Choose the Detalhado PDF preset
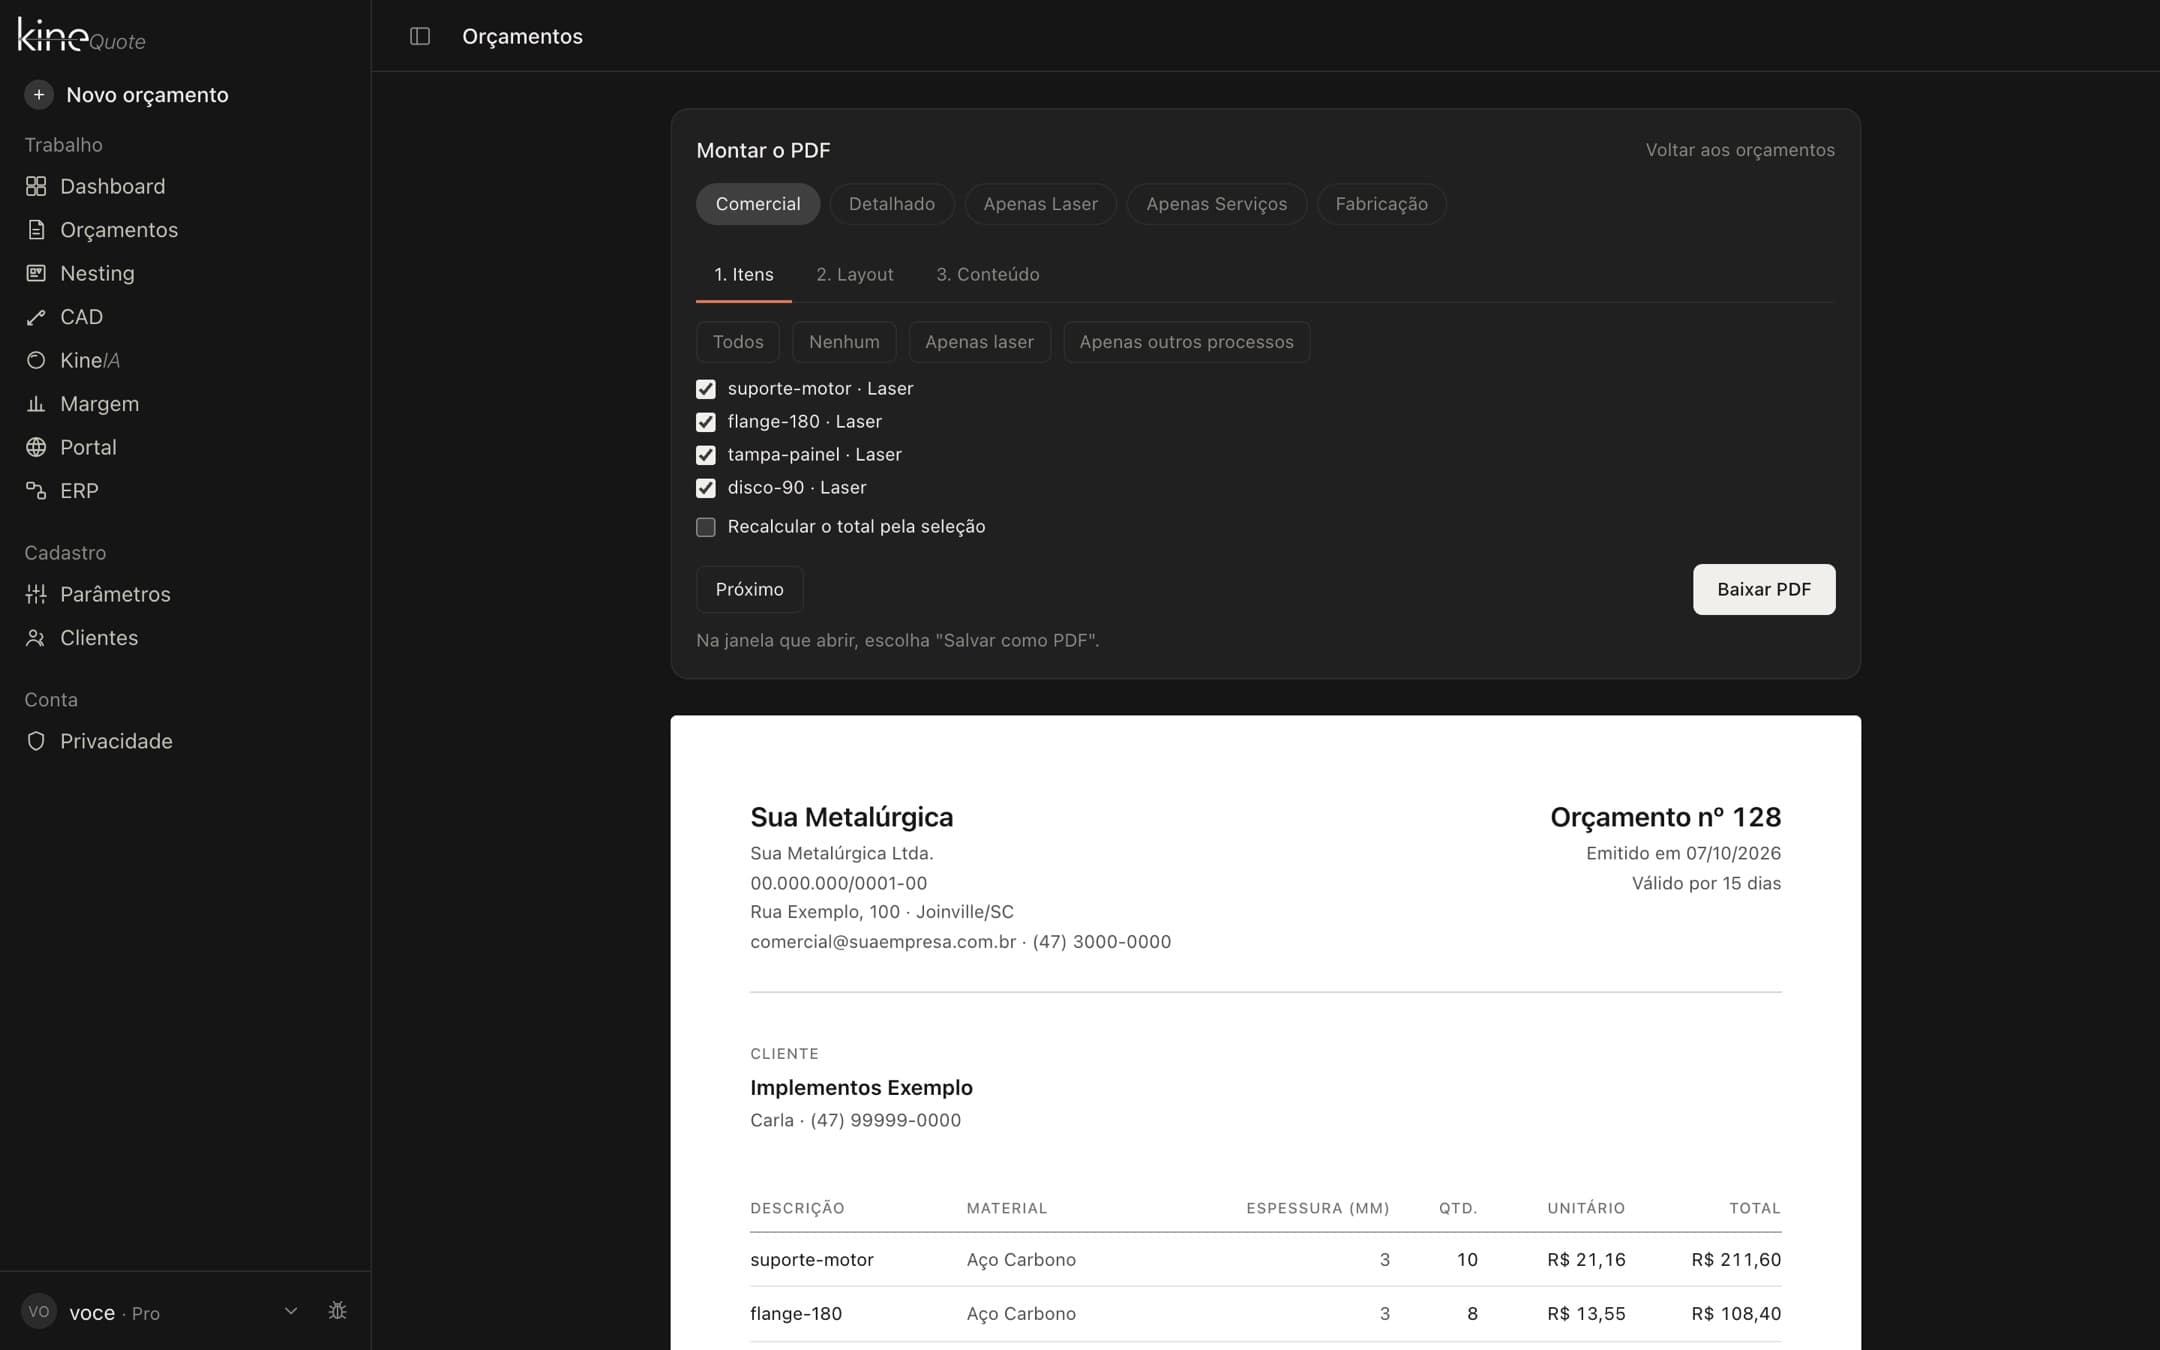 point(892,204)
